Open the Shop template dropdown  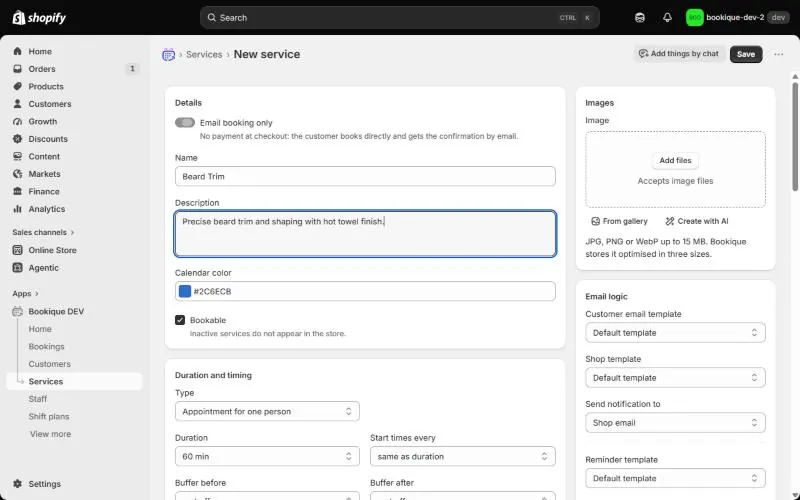(675, 378)
